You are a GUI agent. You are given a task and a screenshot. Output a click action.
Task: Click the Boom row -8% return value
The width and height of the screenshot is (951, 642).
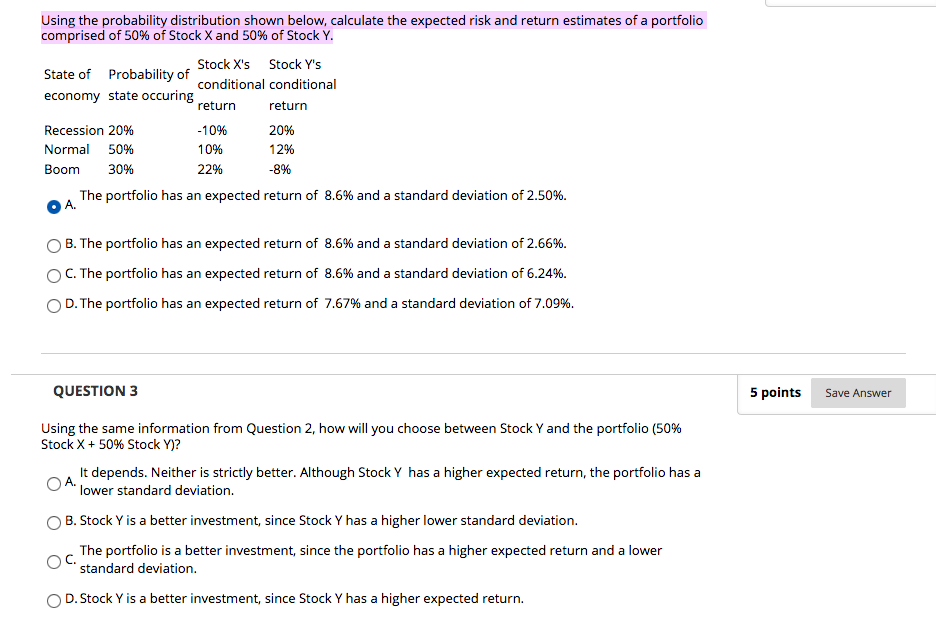tap(280, 169)
